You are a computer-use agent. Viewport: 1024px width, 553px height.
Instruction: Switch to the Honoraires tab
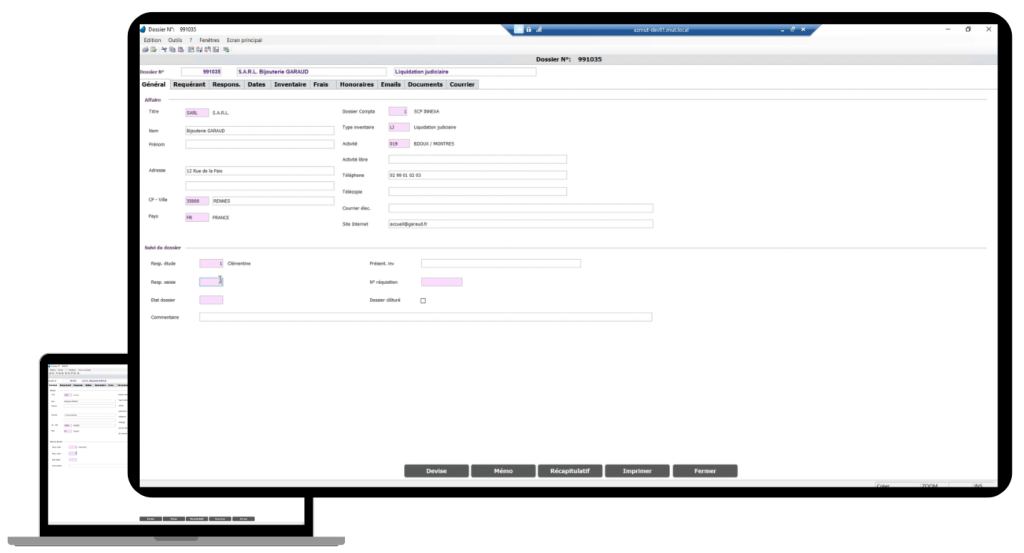tap(357, 84)
